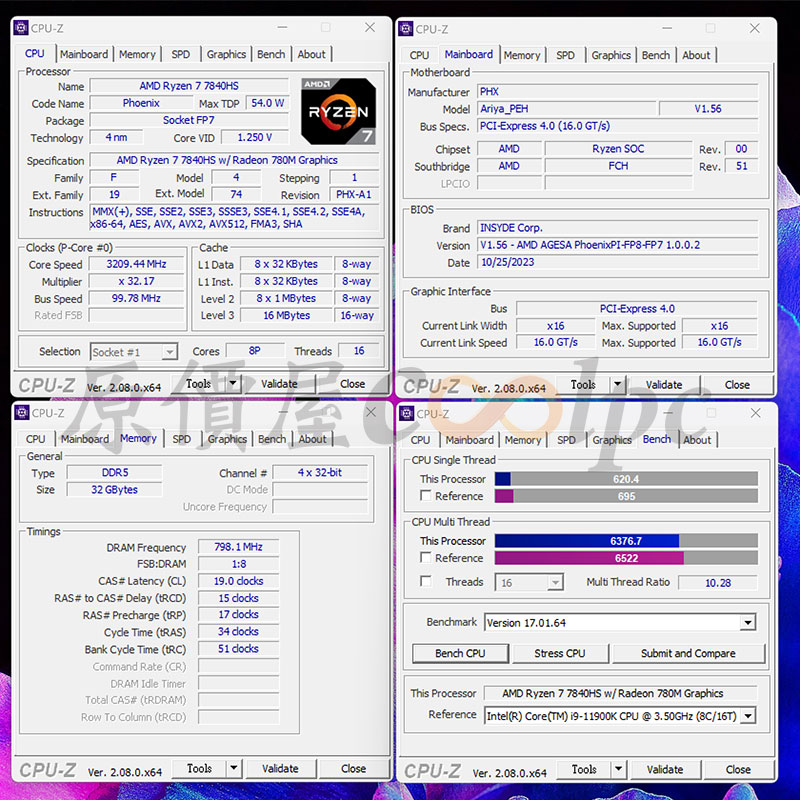Expand the Tools dropdown arrow in the Bench-tab window
The height and width of the screenshot is (800, 800).
tap(619, 769)
